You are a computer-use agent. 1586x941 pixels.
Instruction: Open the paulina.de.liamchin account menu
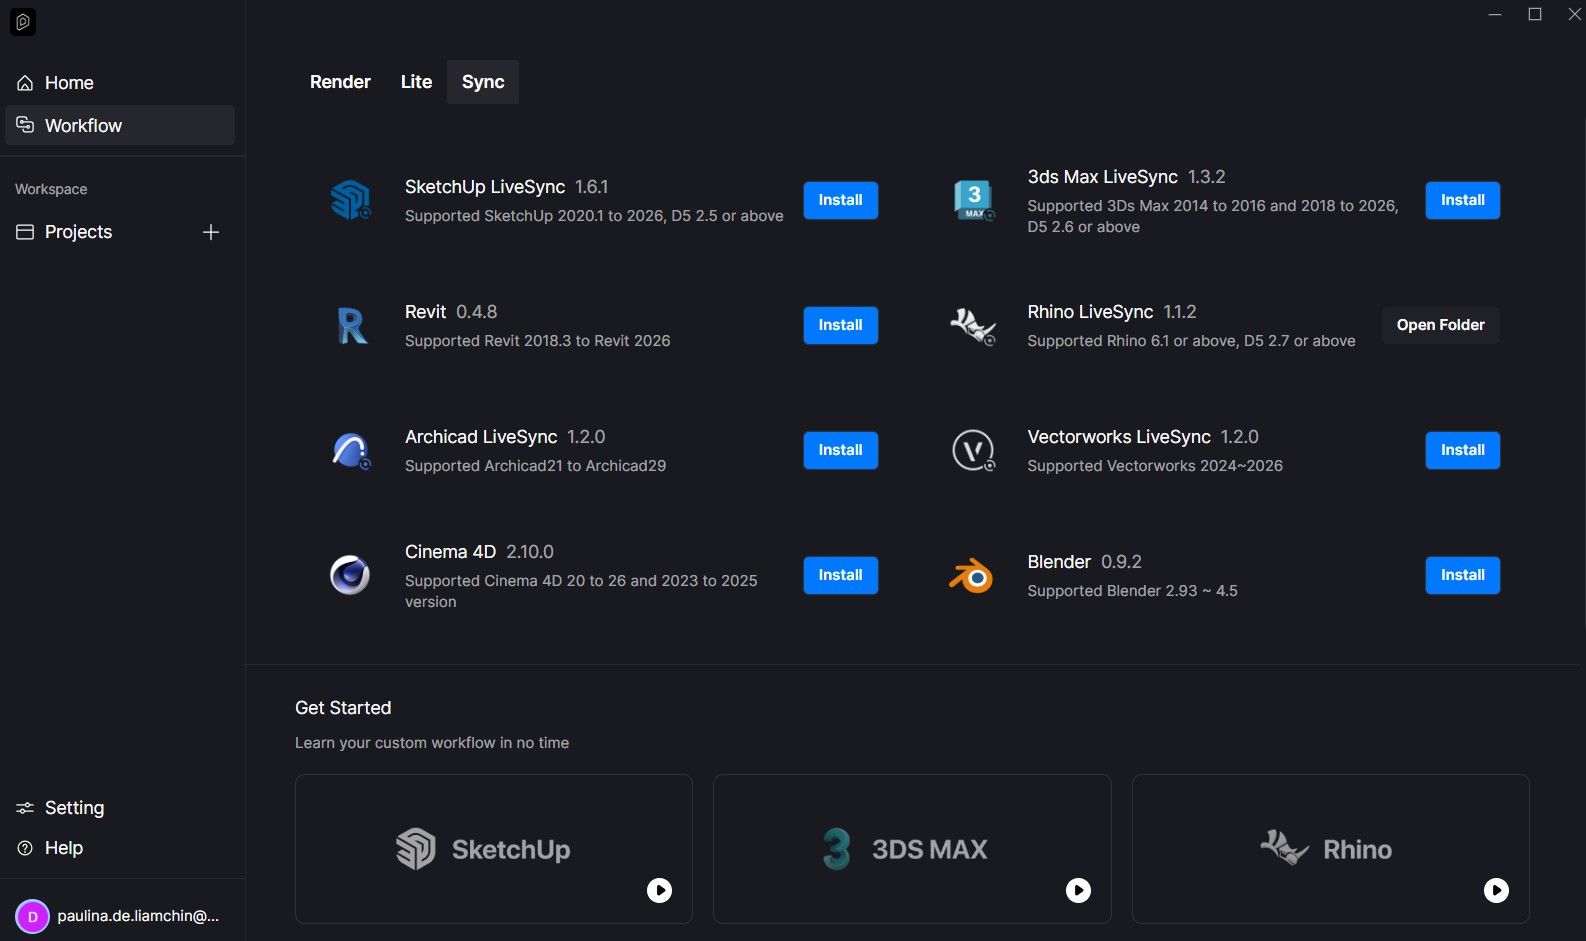120,916
